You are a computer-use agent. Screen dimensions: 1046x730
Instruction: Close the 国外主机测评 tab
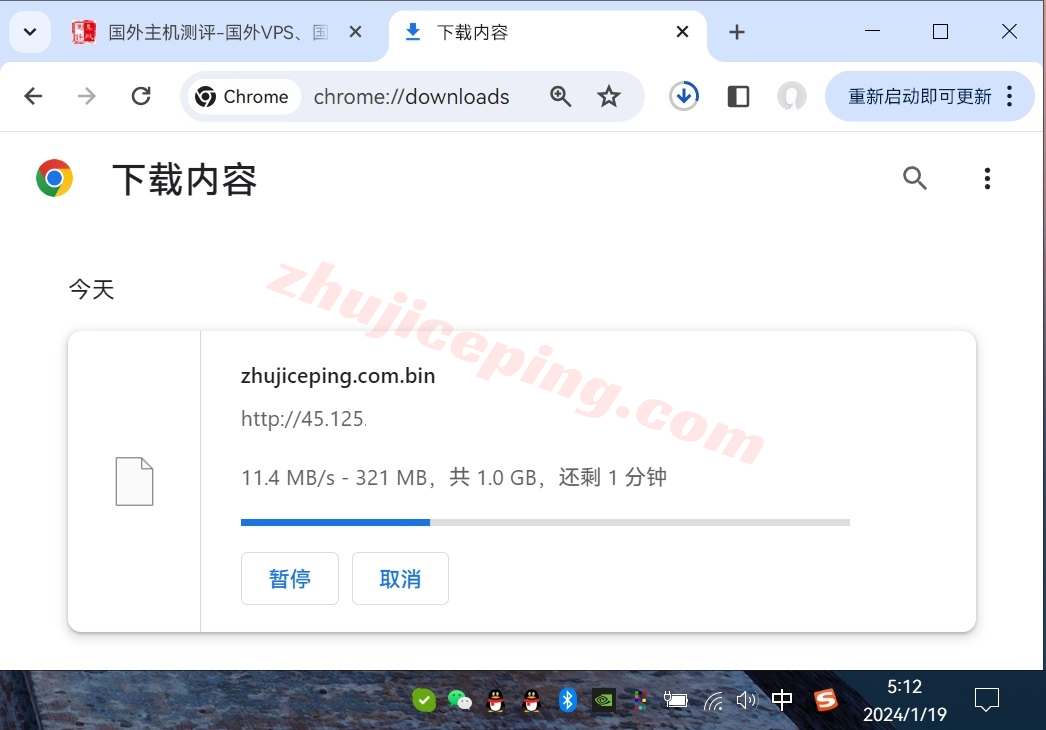pos(356,32)
